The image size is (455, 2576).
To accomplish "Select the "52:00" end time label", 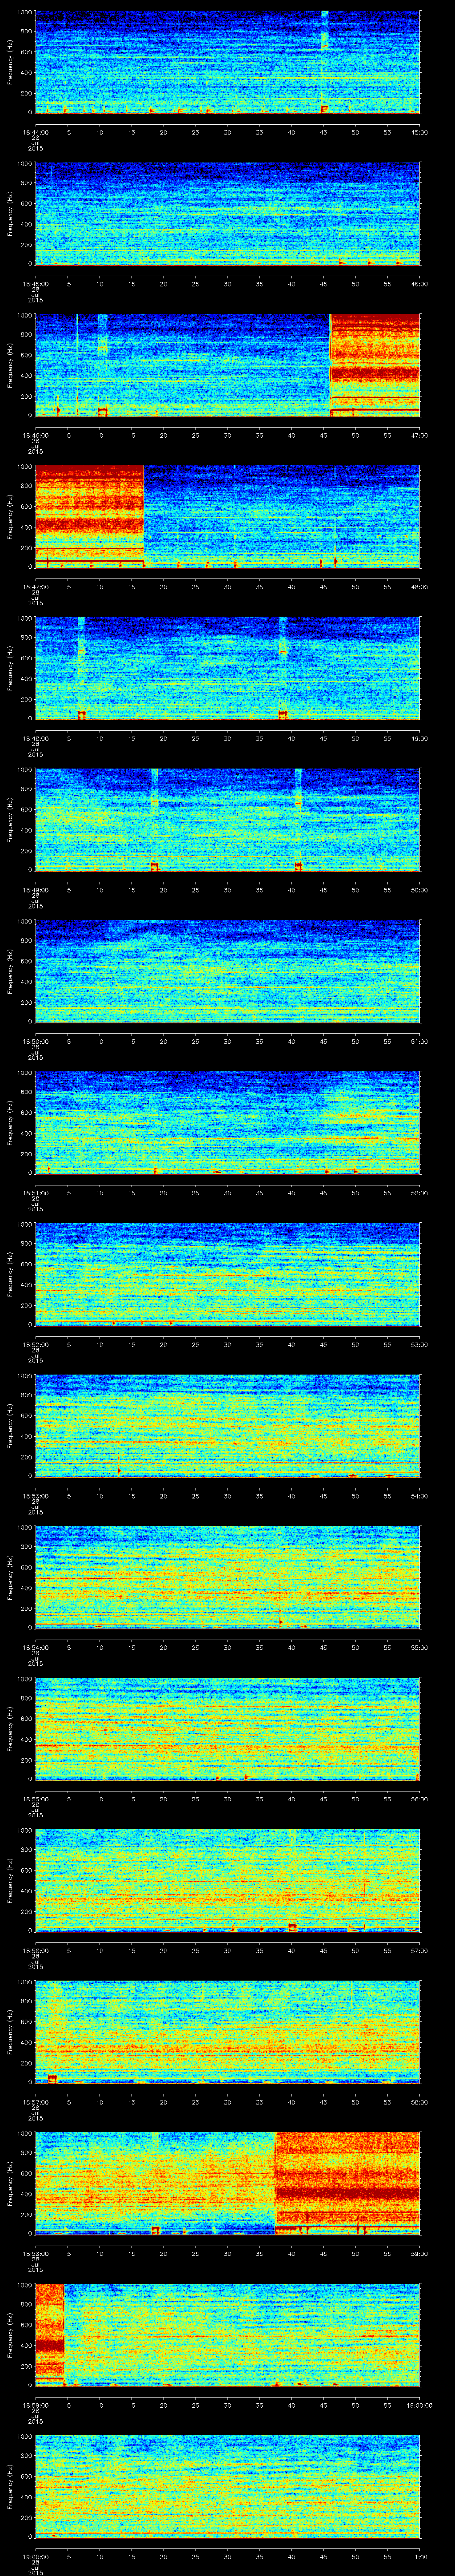I will [420, 1193].
